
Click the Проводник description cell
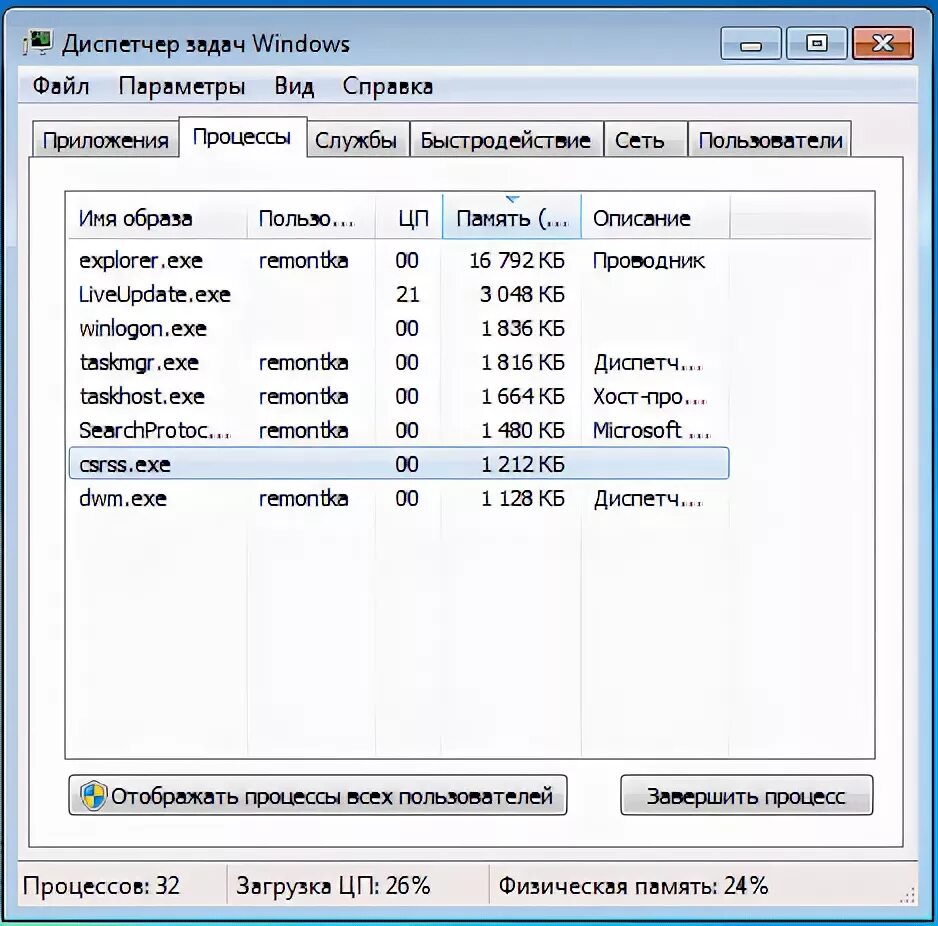[648, 261]
